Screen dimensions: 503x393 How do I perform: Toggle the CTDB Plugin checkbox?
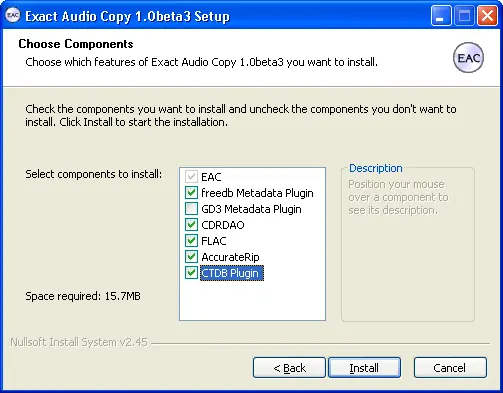(191, 272)
